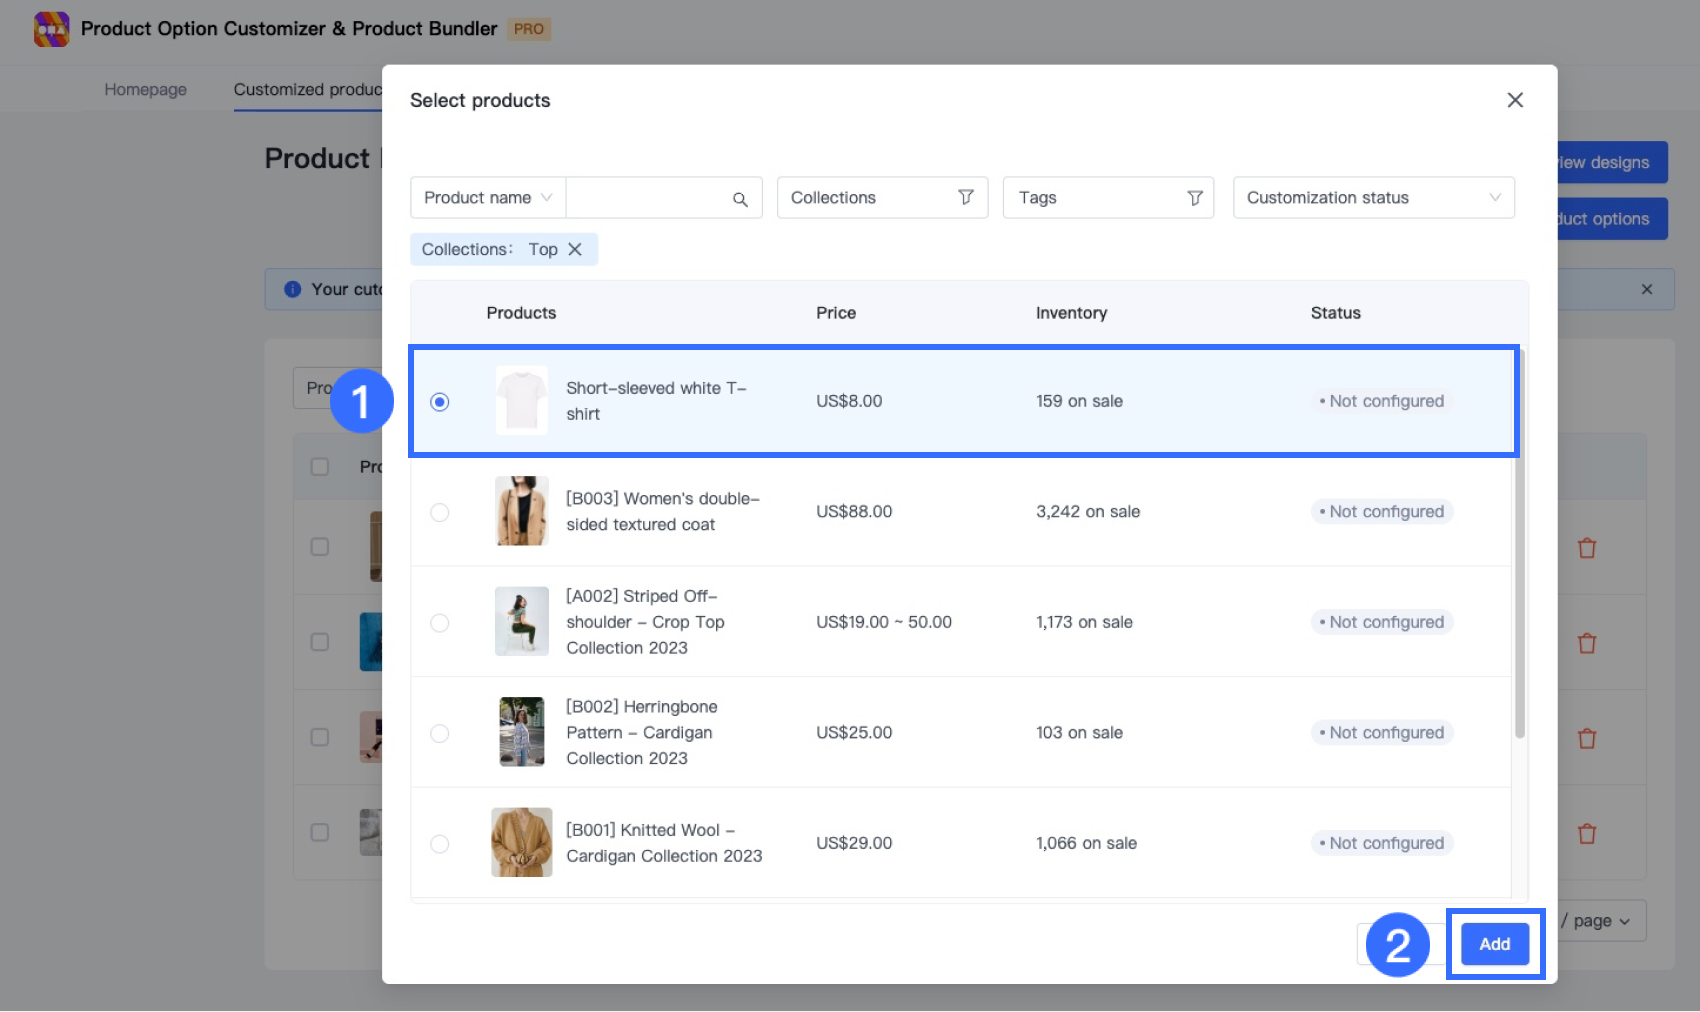Click the product list vertical scrollbar
1700x1012 pixels.
click(x=1520, y=545)
